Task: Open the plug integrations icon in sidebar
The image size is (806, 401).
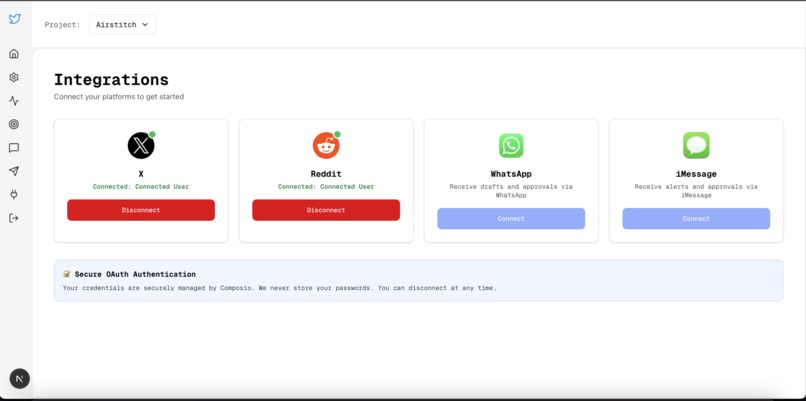Action: [x=14, y=195]
